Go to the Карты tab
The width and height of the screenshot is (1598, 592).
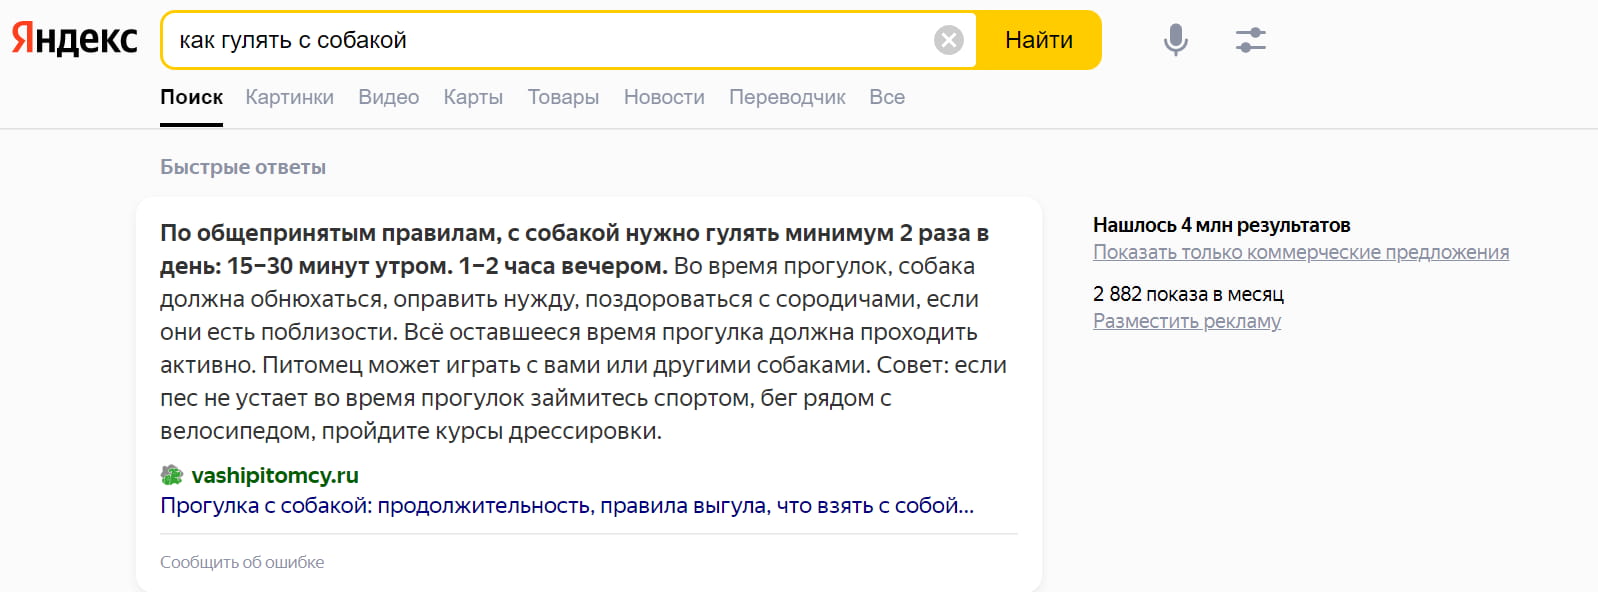(473, 97)
